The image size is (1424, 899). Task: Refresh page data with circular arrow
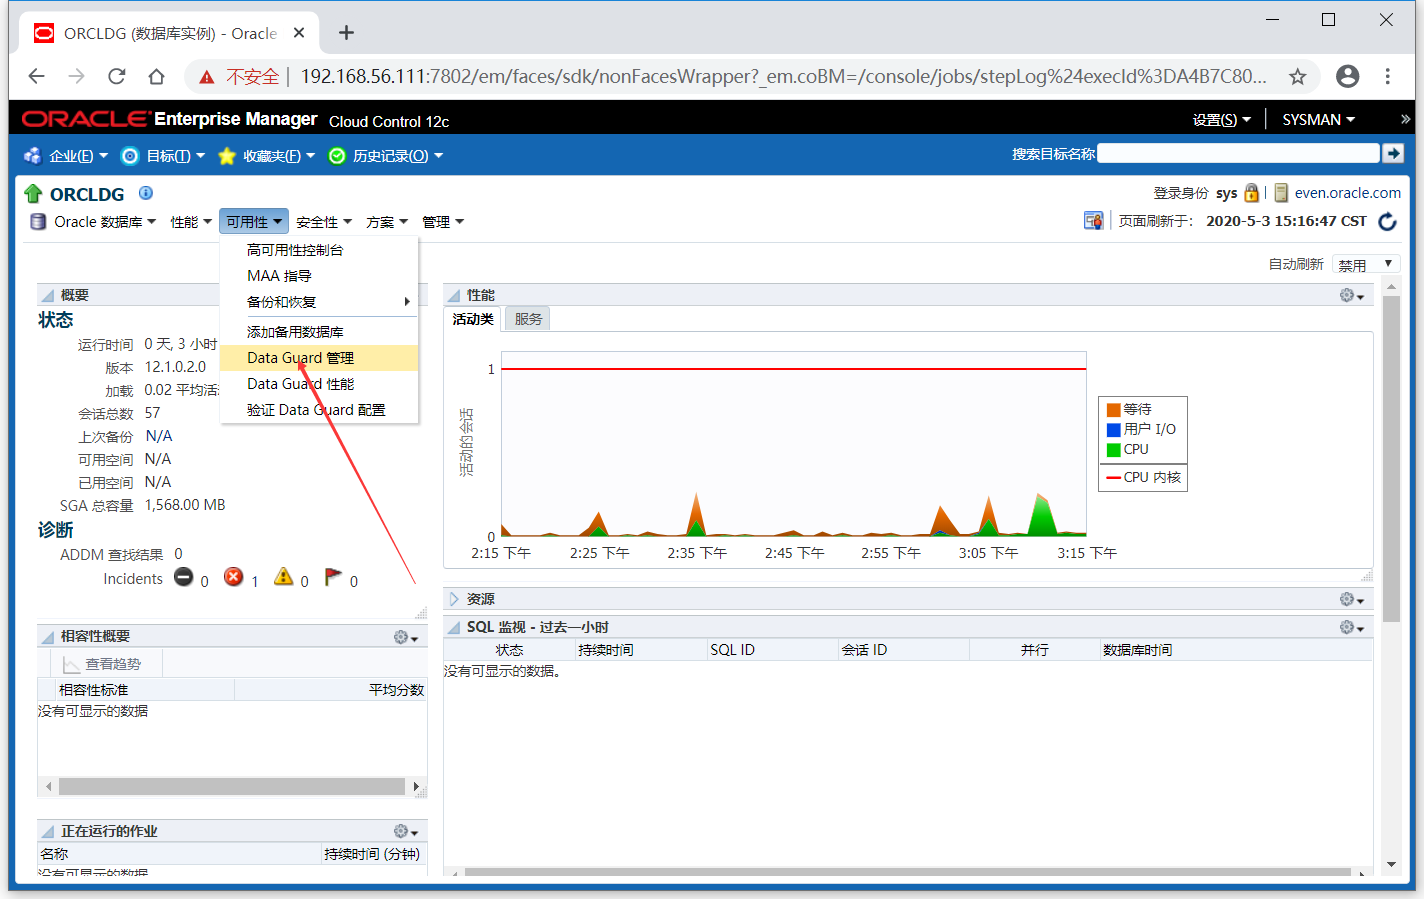pos(1387,221)
